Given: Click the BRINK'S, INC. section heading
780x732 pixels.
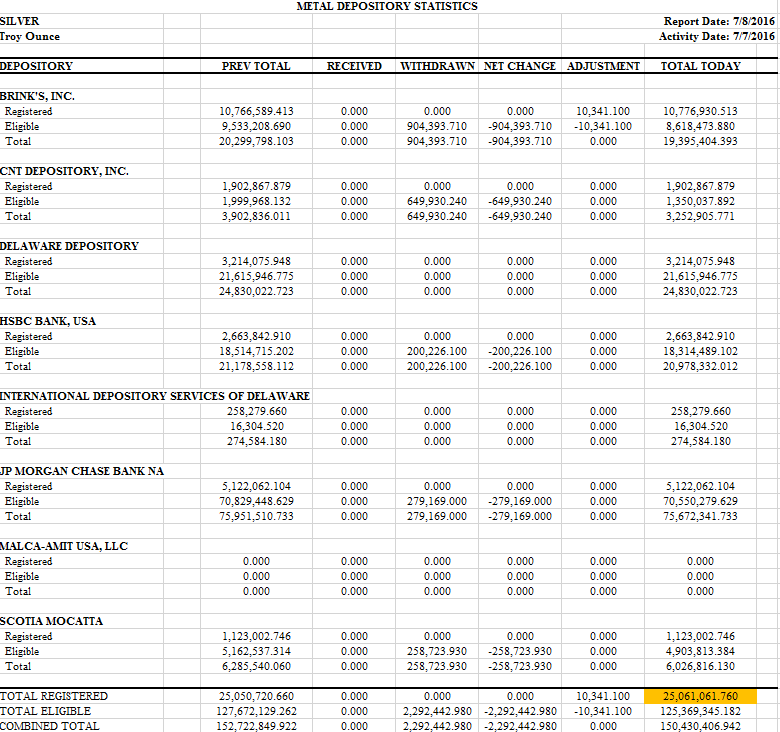Looking at the screenshot, I should (x=37, y=96).
